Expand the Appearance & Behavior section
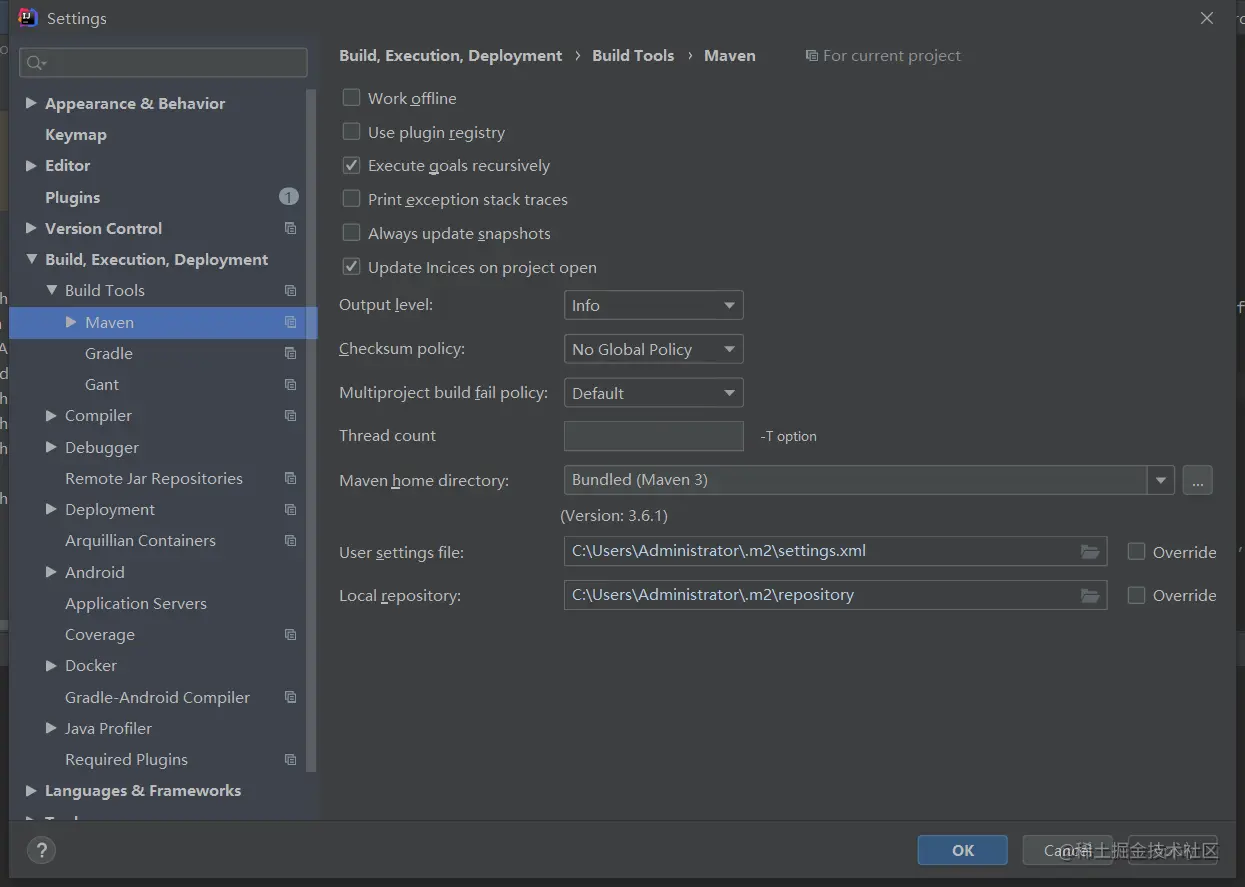This screenshot has height=887, width=1245. 31,103
